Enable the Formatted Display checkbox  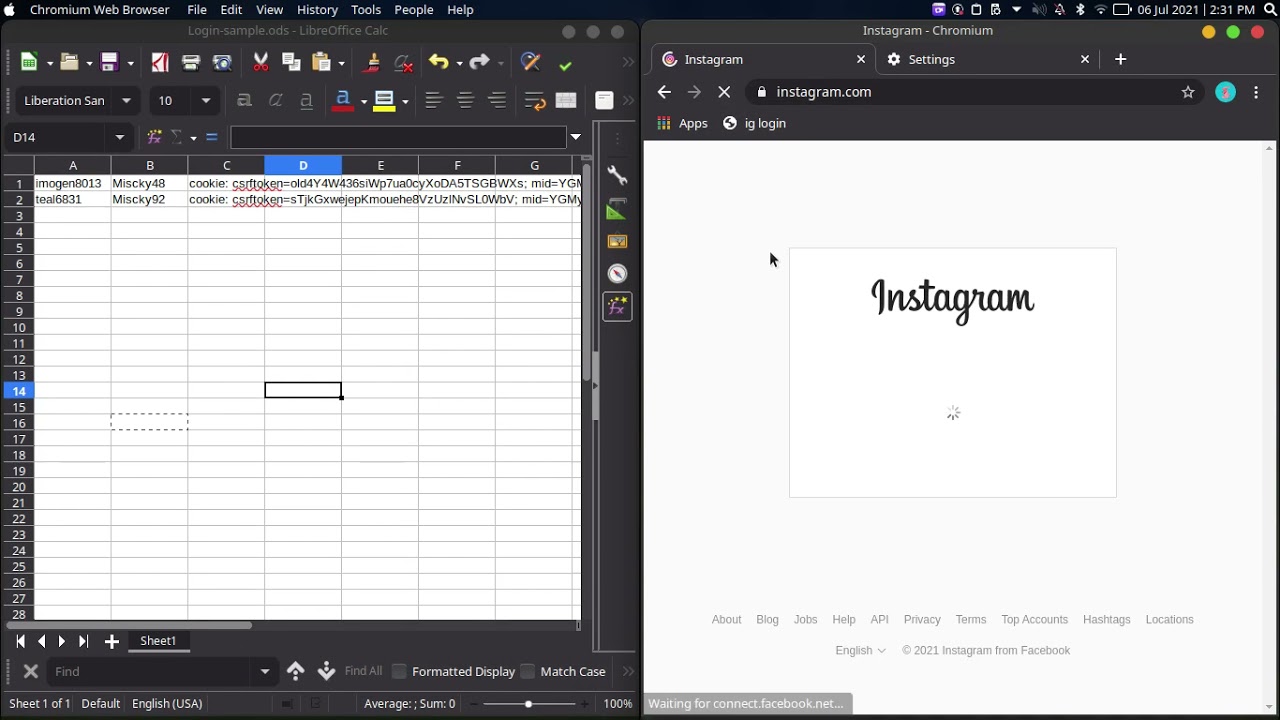(399, 671)
